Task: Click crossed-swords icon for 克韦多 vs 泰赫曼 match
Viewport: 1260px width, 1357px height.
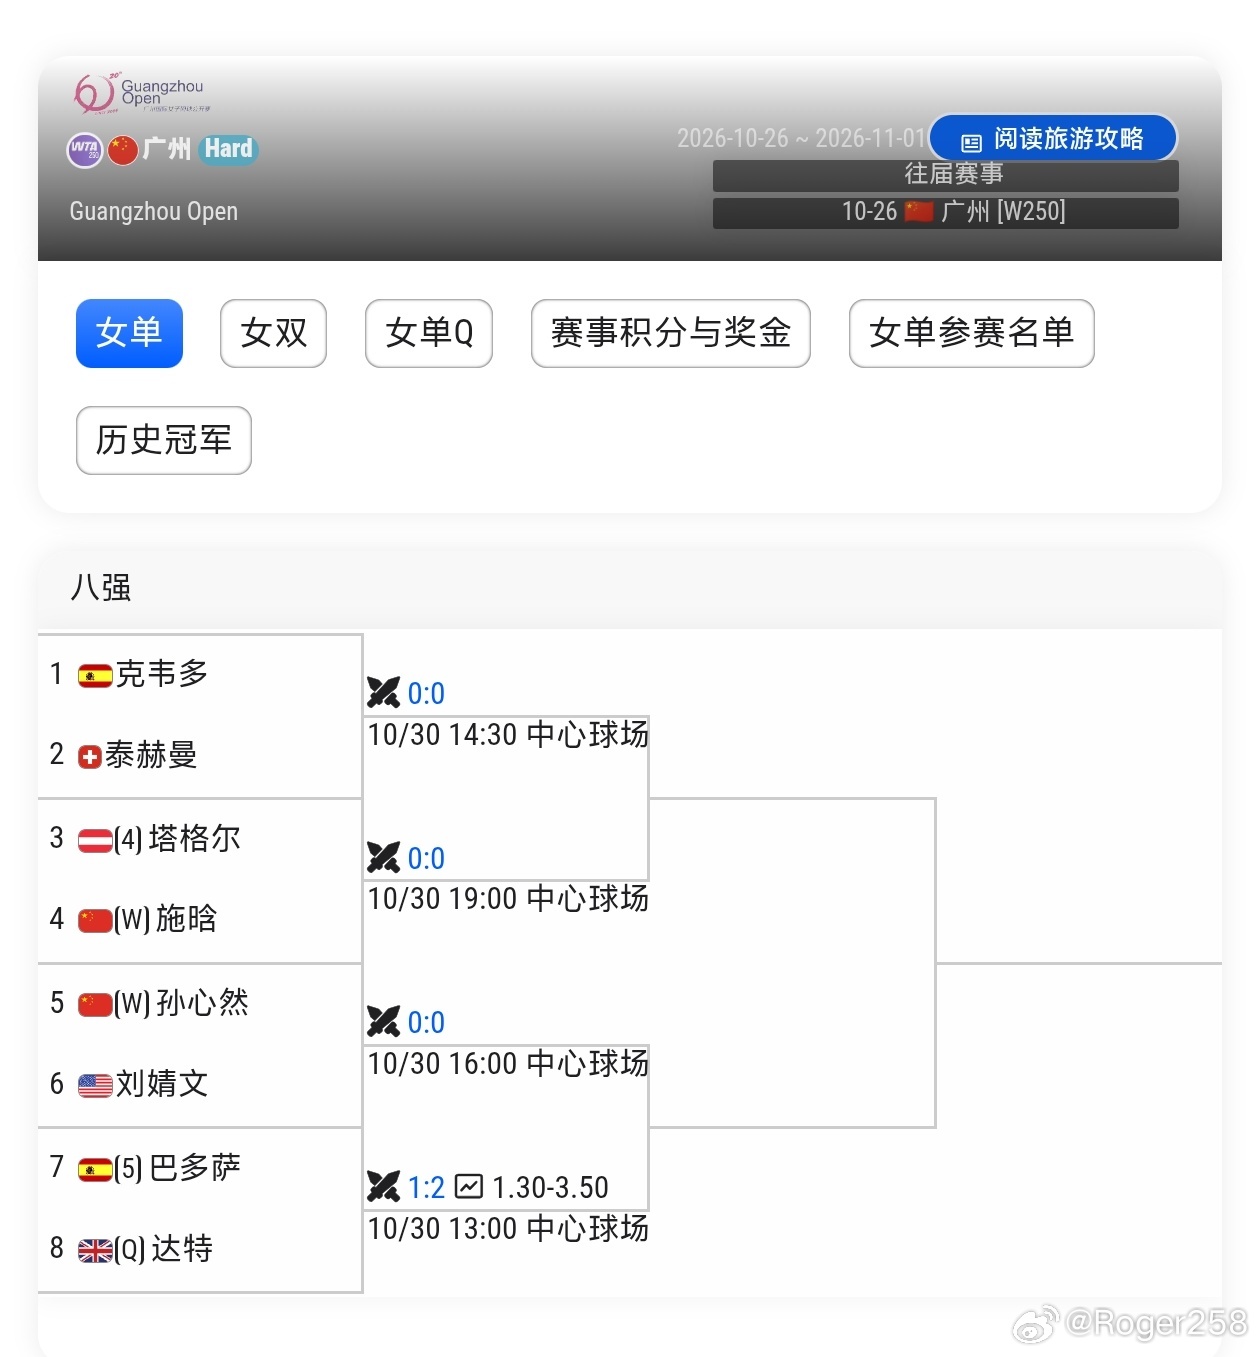Action: [x=383, y=692]
